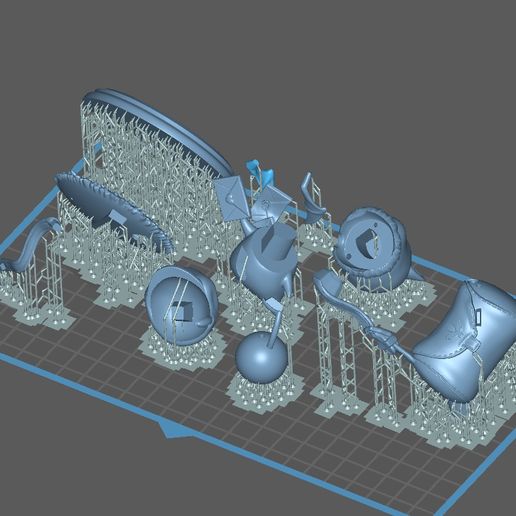The image size is (516, 516).
Task: Select the hollow dome shell with square hole
Action: 182,305
